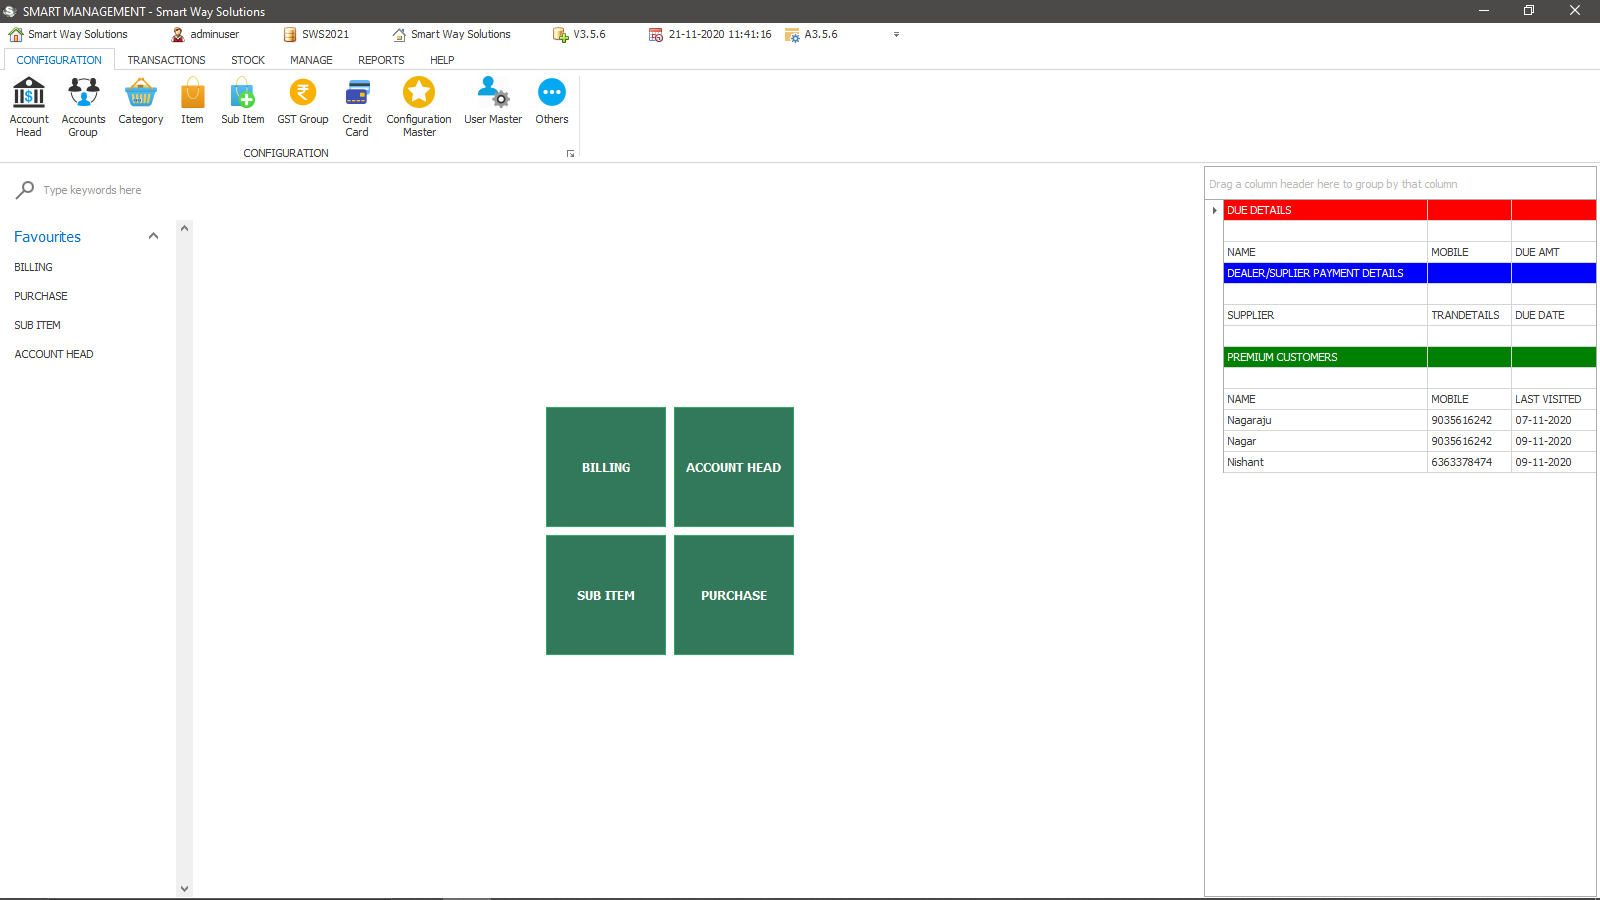Expand the DUE DETAILS row arrow
Viewport: 1600px width, 900px height.
click(1214, 210)
